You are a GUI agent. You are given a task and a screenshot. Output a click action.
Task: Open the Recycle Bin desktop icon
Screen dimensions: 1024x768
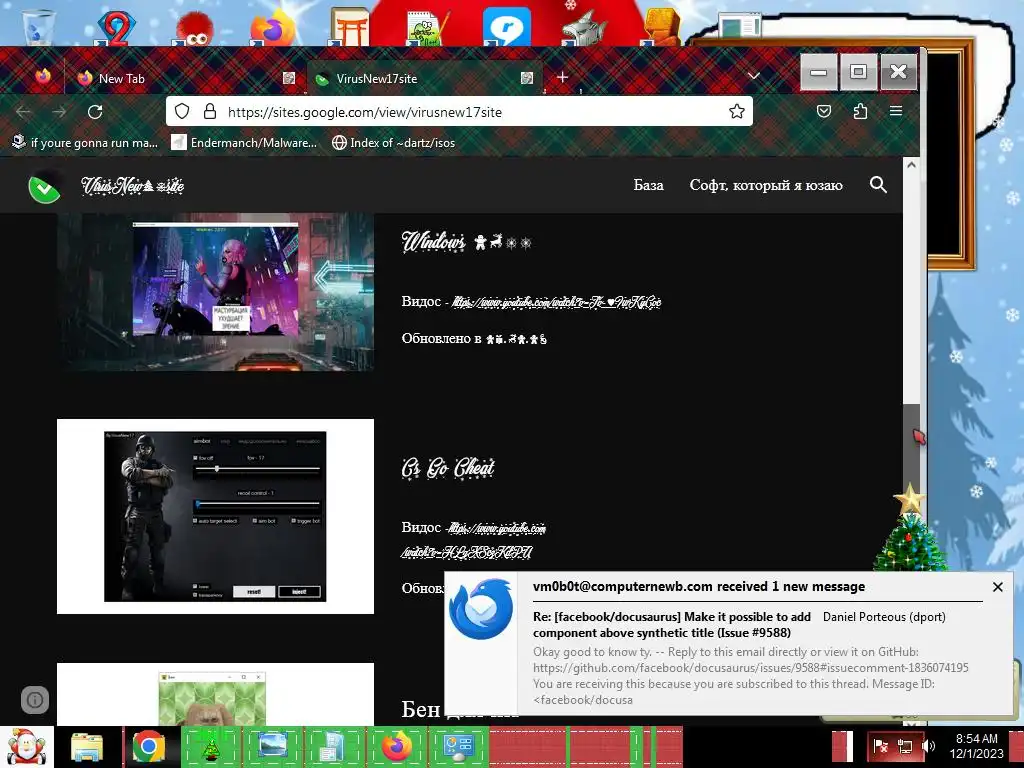39,26
